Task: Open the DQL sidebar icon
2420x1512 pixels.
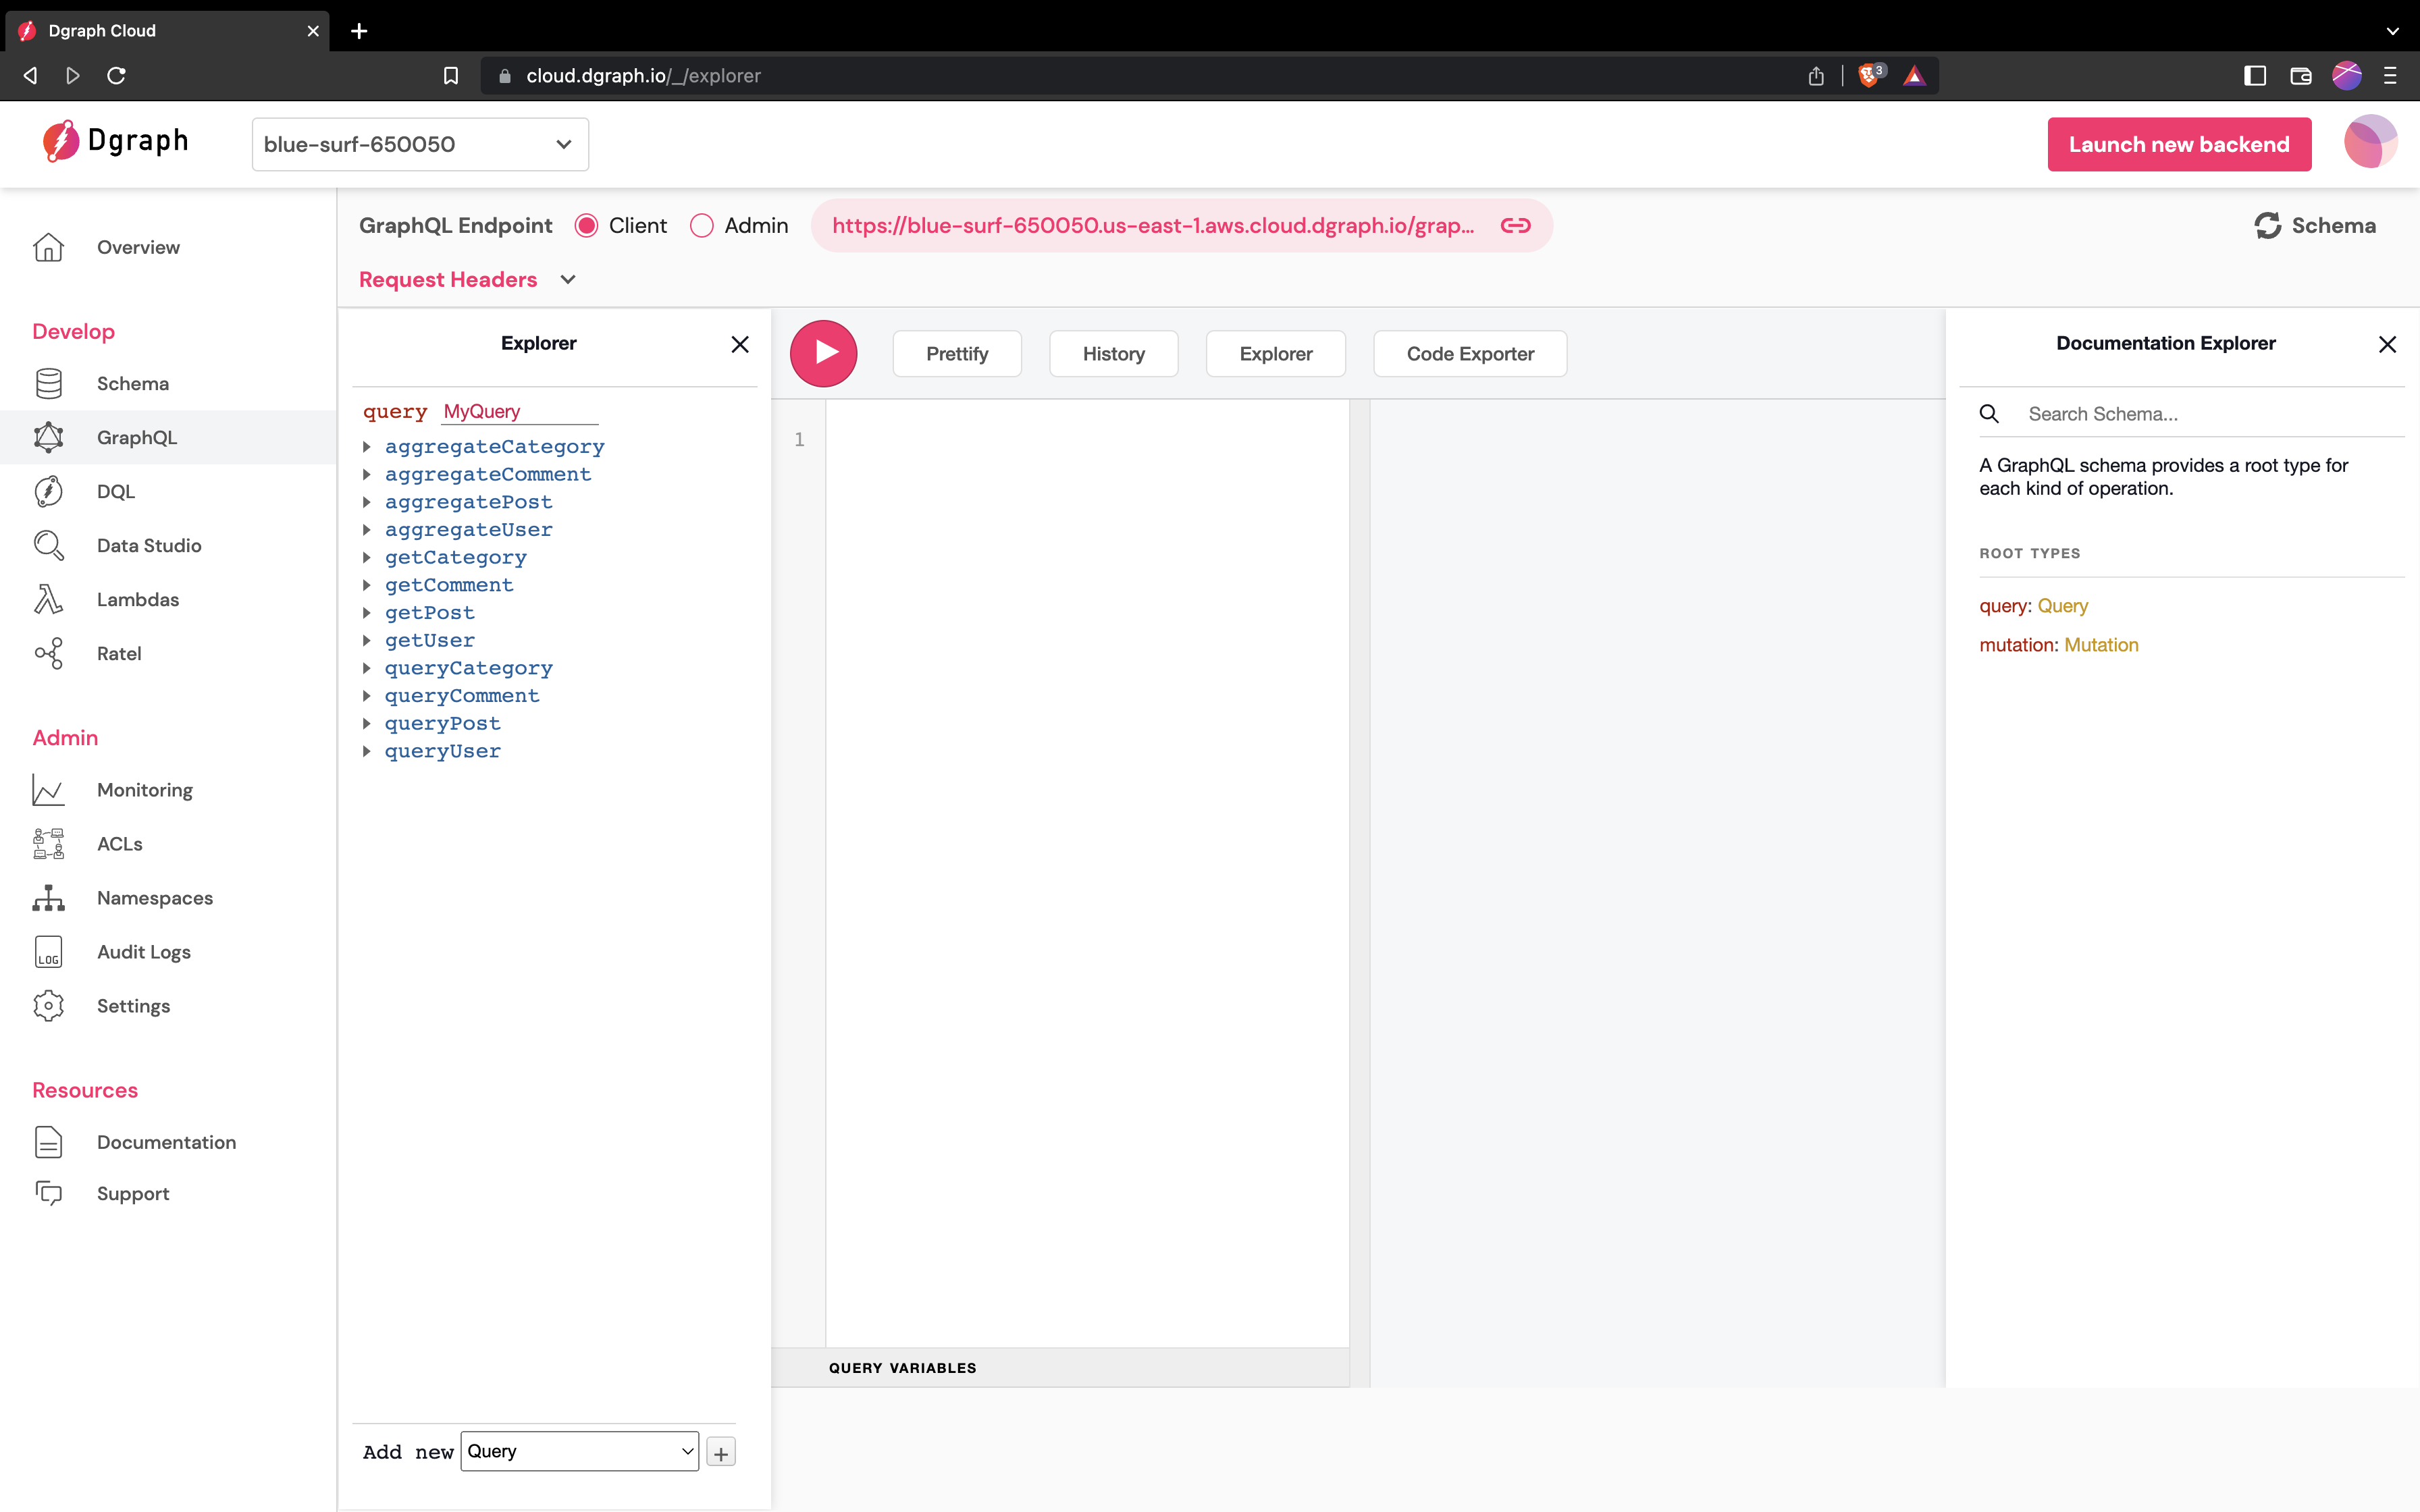Action: [x=48, y=491]
